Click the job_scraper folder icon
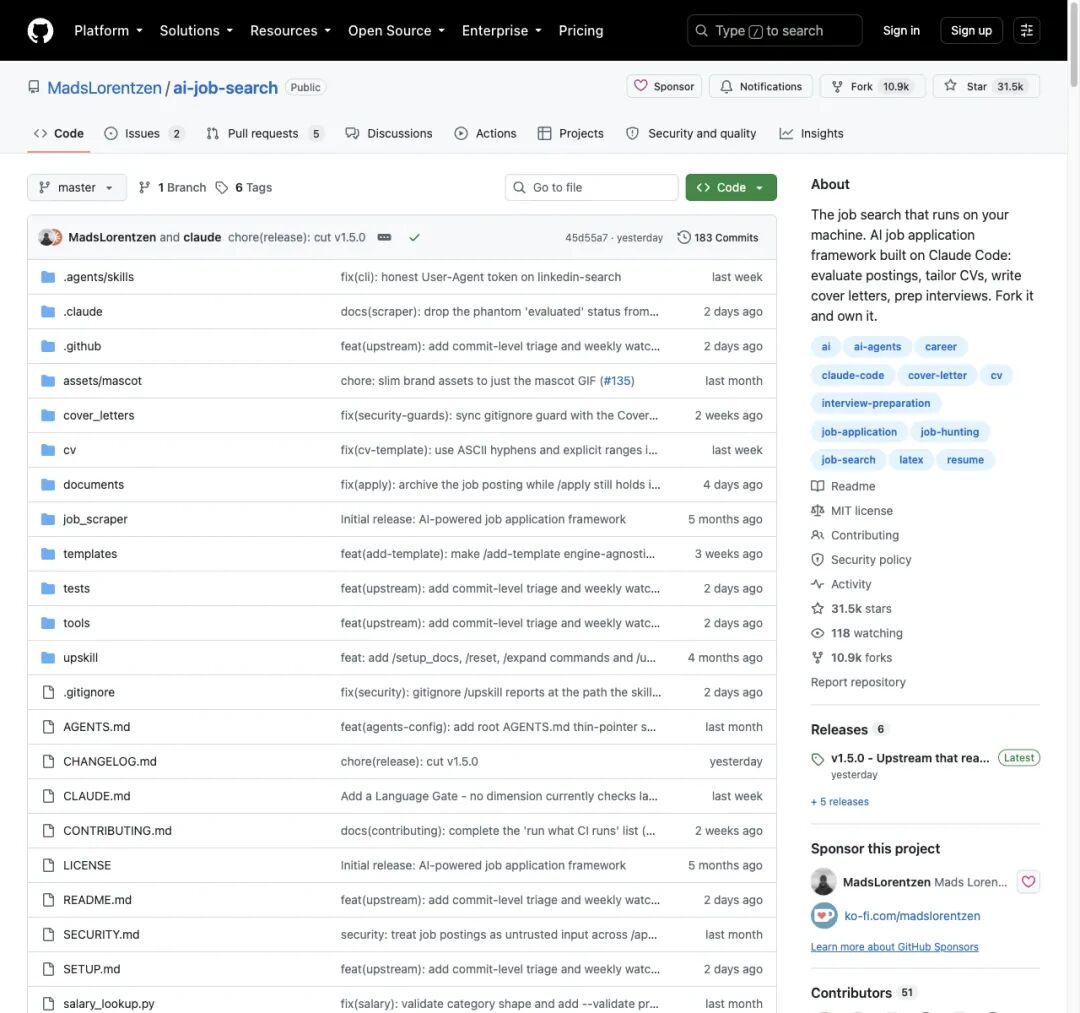The width and height of the screenshot is (1080, 1013). 48,519
